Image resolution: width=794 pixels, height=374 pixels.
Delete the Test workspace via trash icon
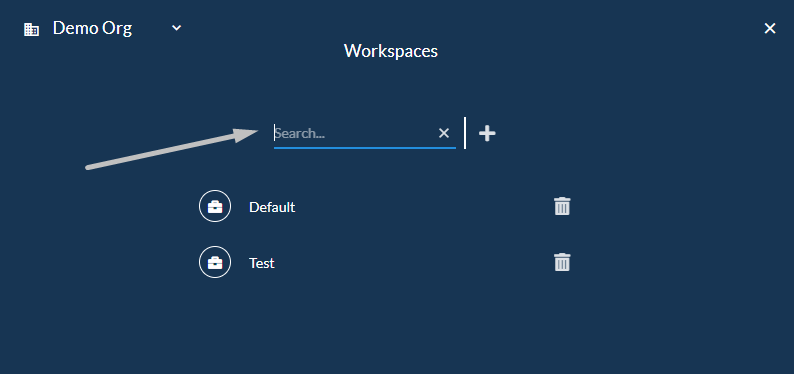click(562, 262)
